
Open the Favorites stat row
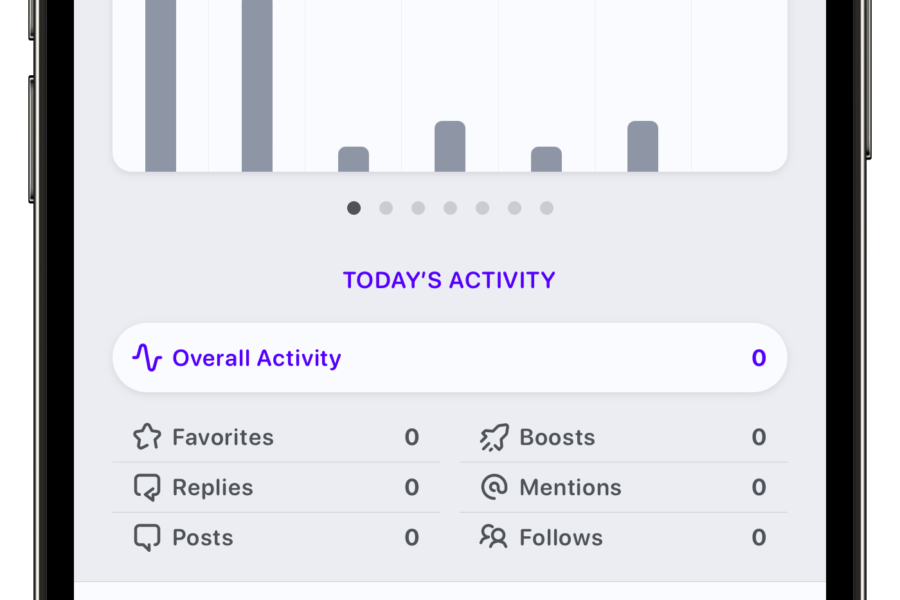(x=277, y=437)
